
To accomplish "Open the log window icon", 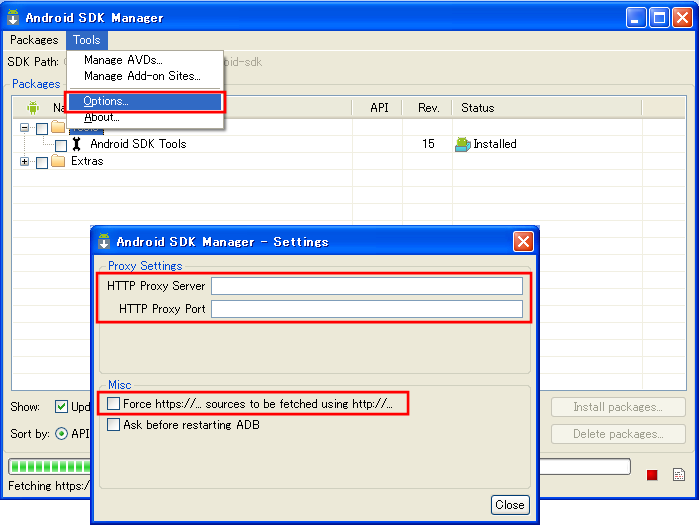I will (678, 475).
